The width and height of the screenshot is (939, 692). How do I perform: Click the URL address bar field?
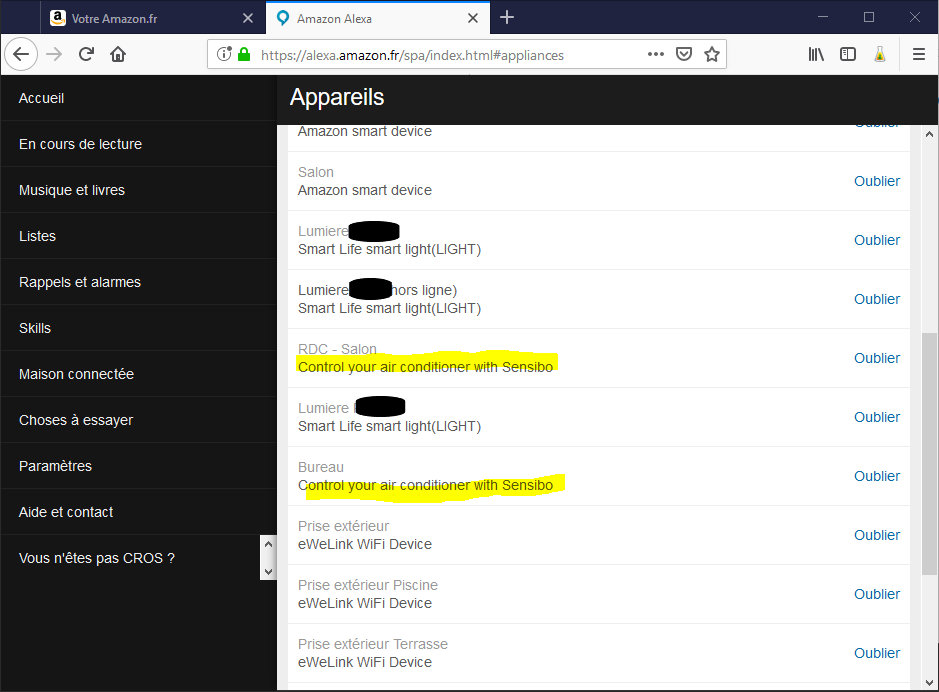(x=440, y=55)
